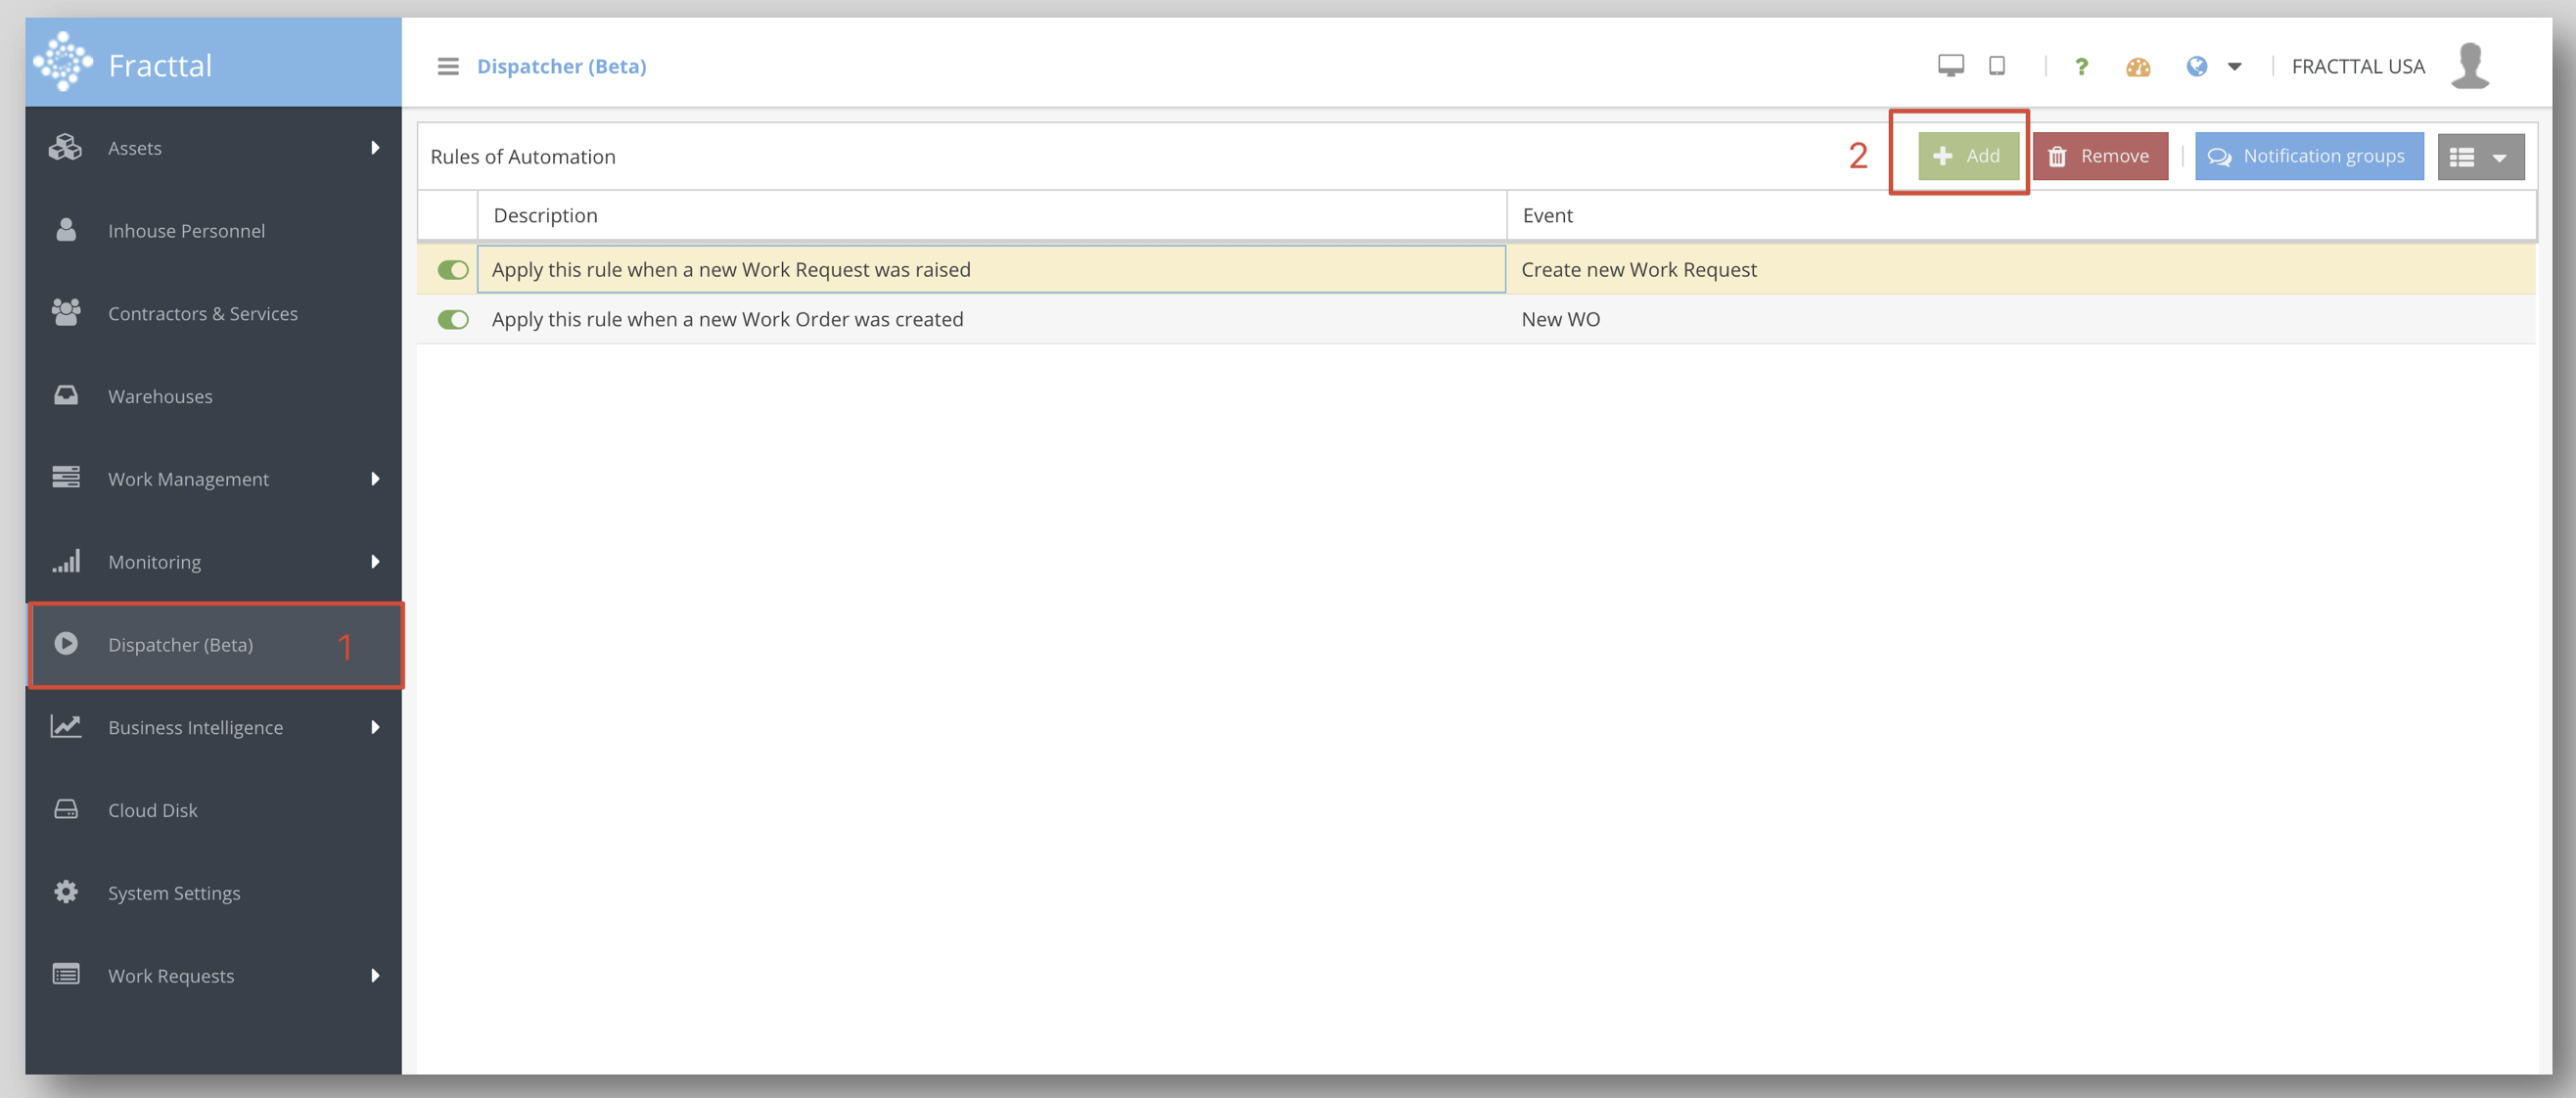Open the user profile avatar
Screen dimensions: 2576x1098
(2469, 66)
